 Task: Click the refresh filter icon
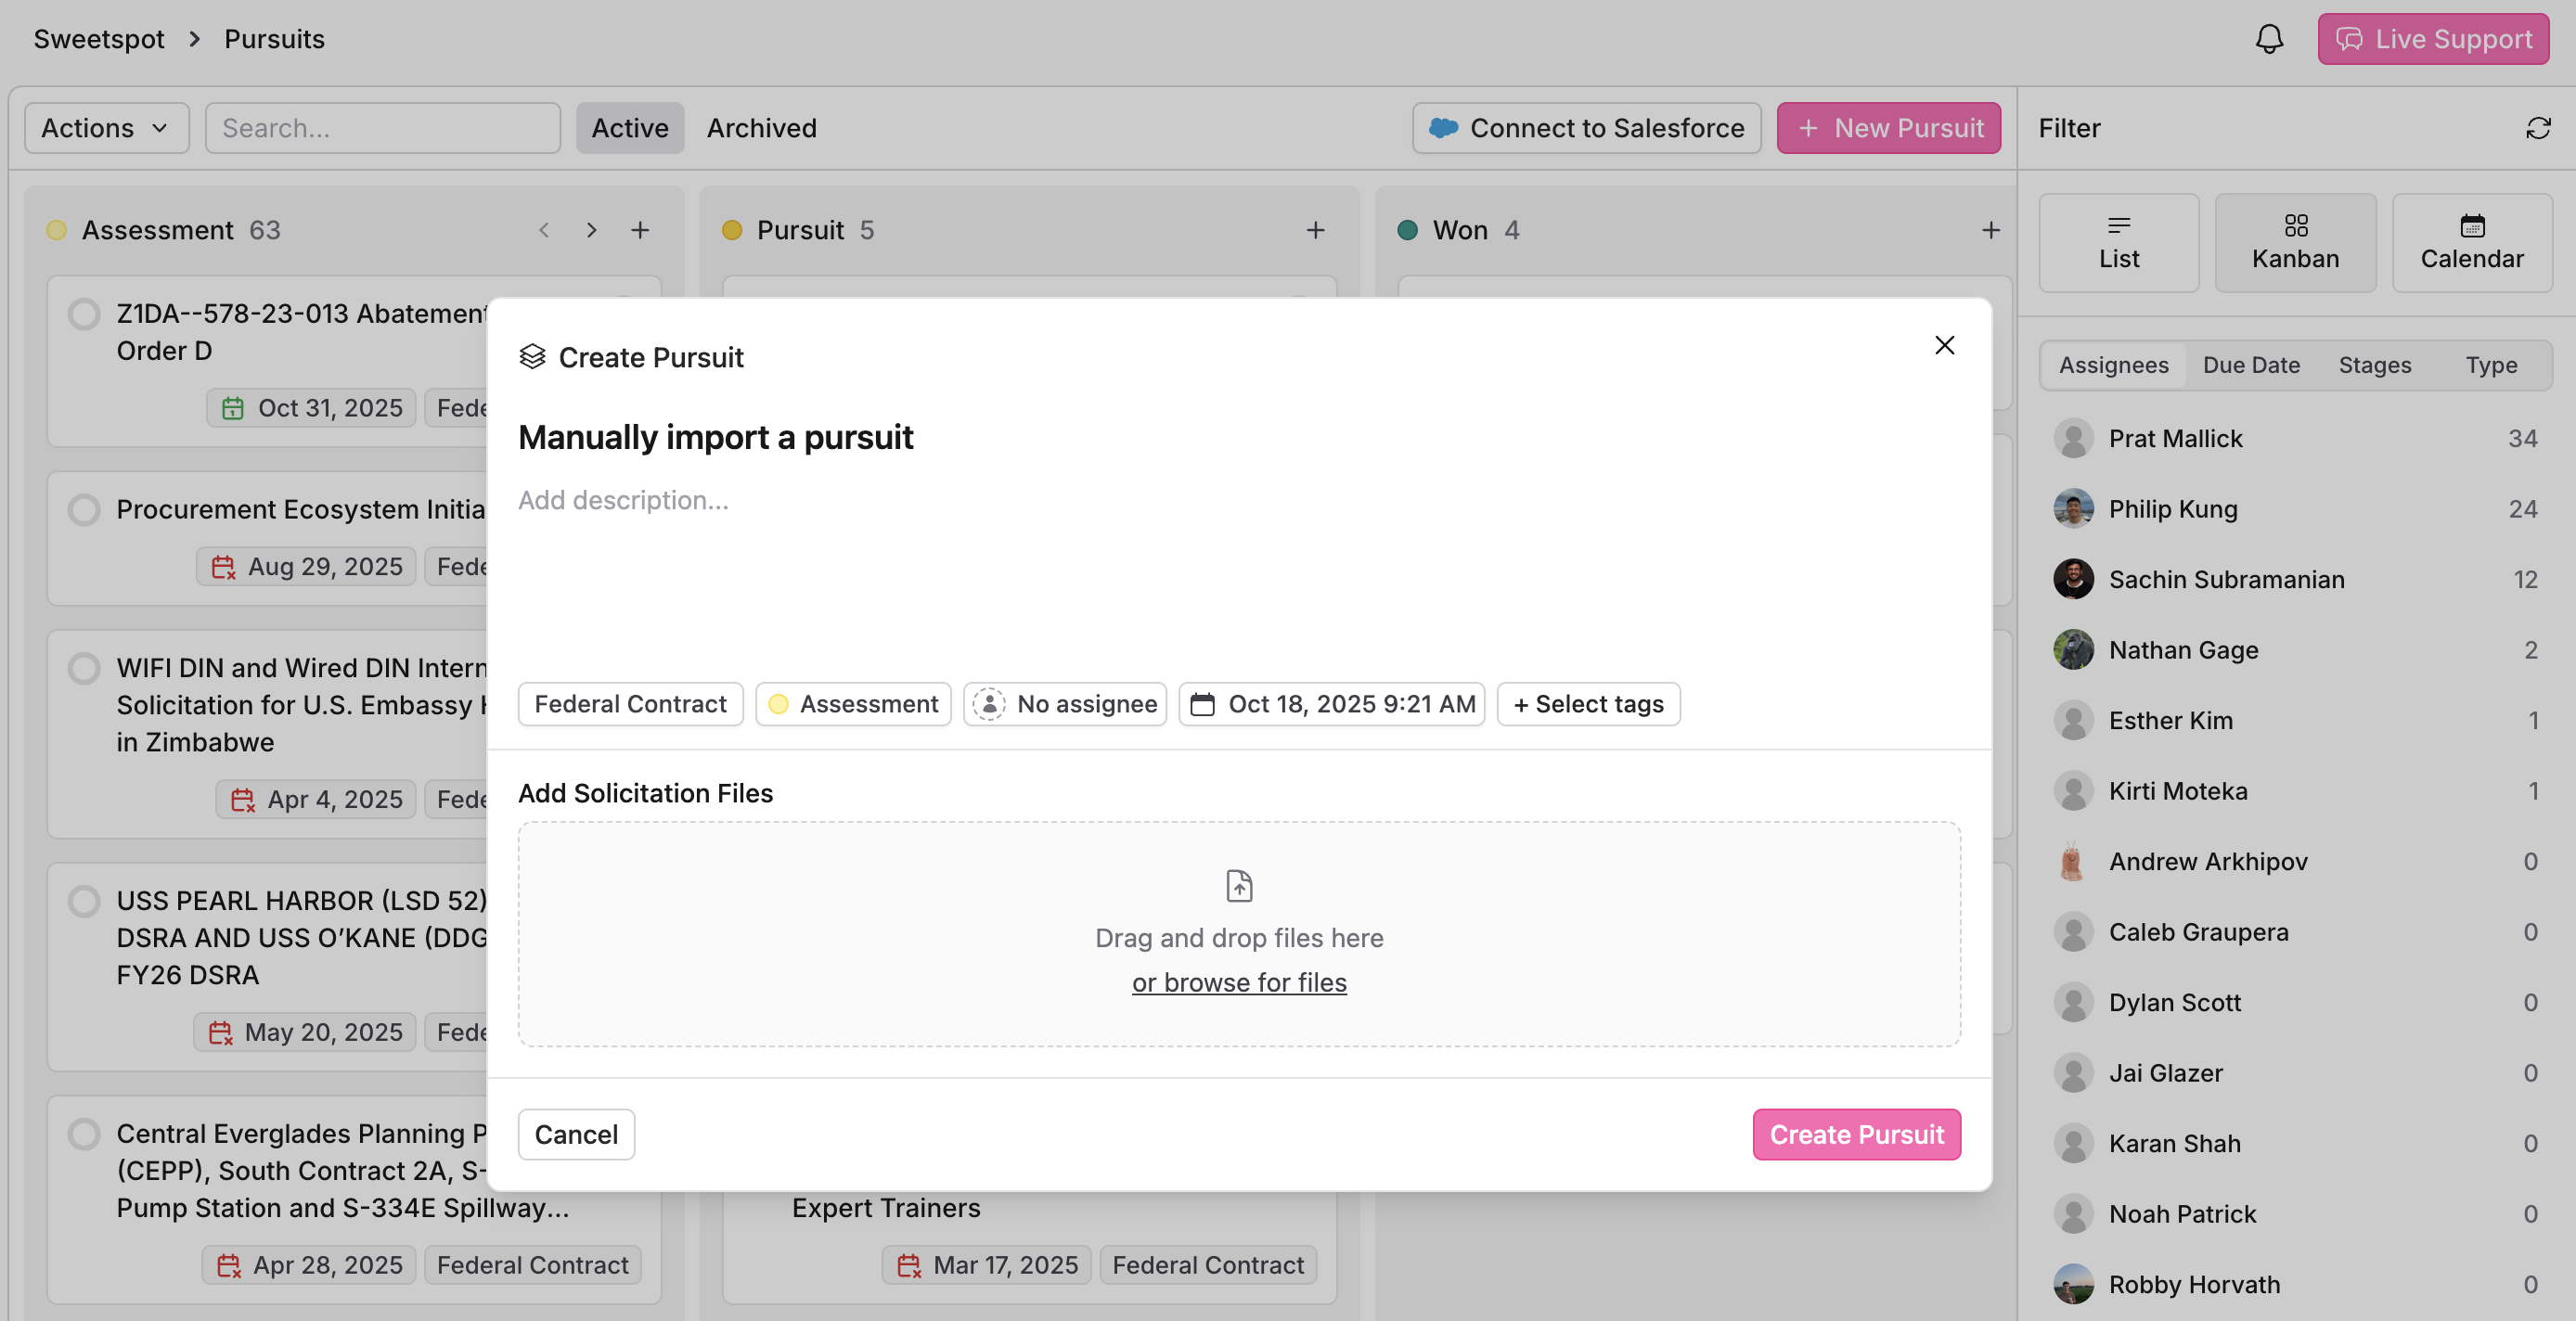coord(2537,128)
